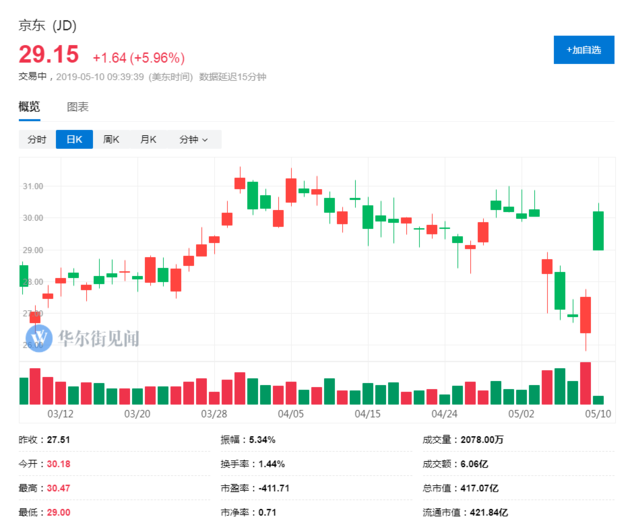Image resolution: width=630 pixels, height=517 pixels.
Task: Click the 华尔街见闻 watermark text
Action: (99, 338)
